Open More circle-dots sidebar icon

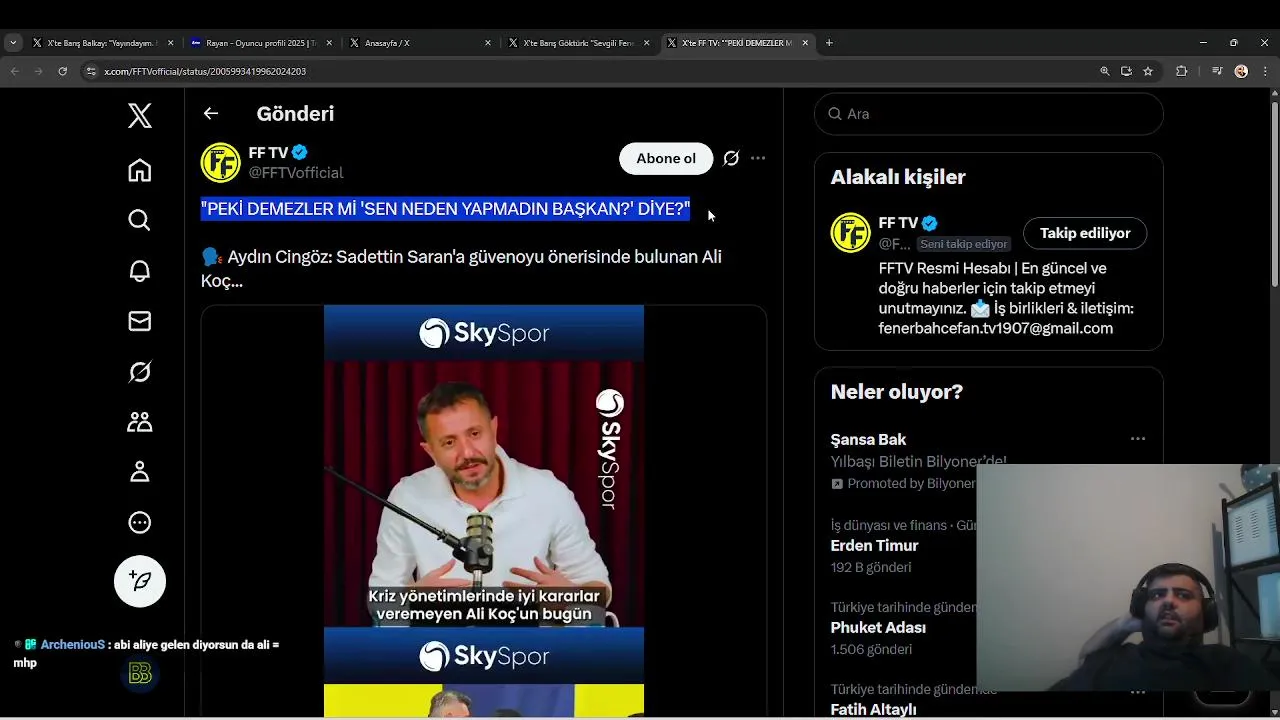140,522
